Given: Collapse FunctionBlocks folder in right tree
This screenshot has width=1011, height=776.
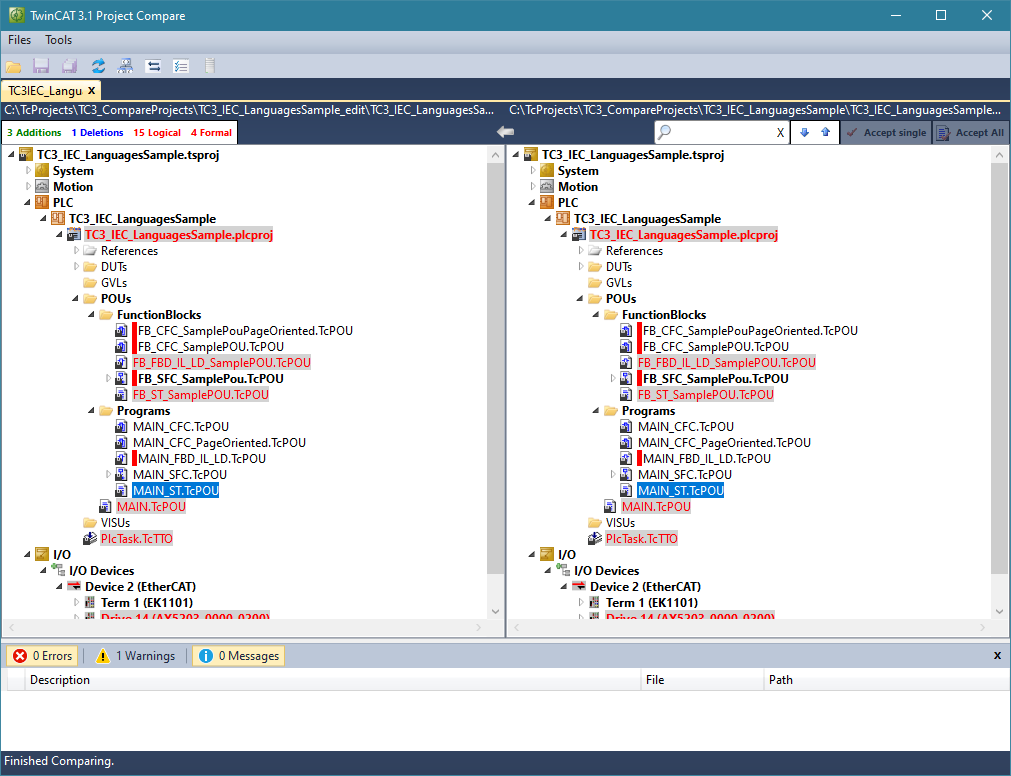Looking at the screenshot, I should tap(596, 315).
